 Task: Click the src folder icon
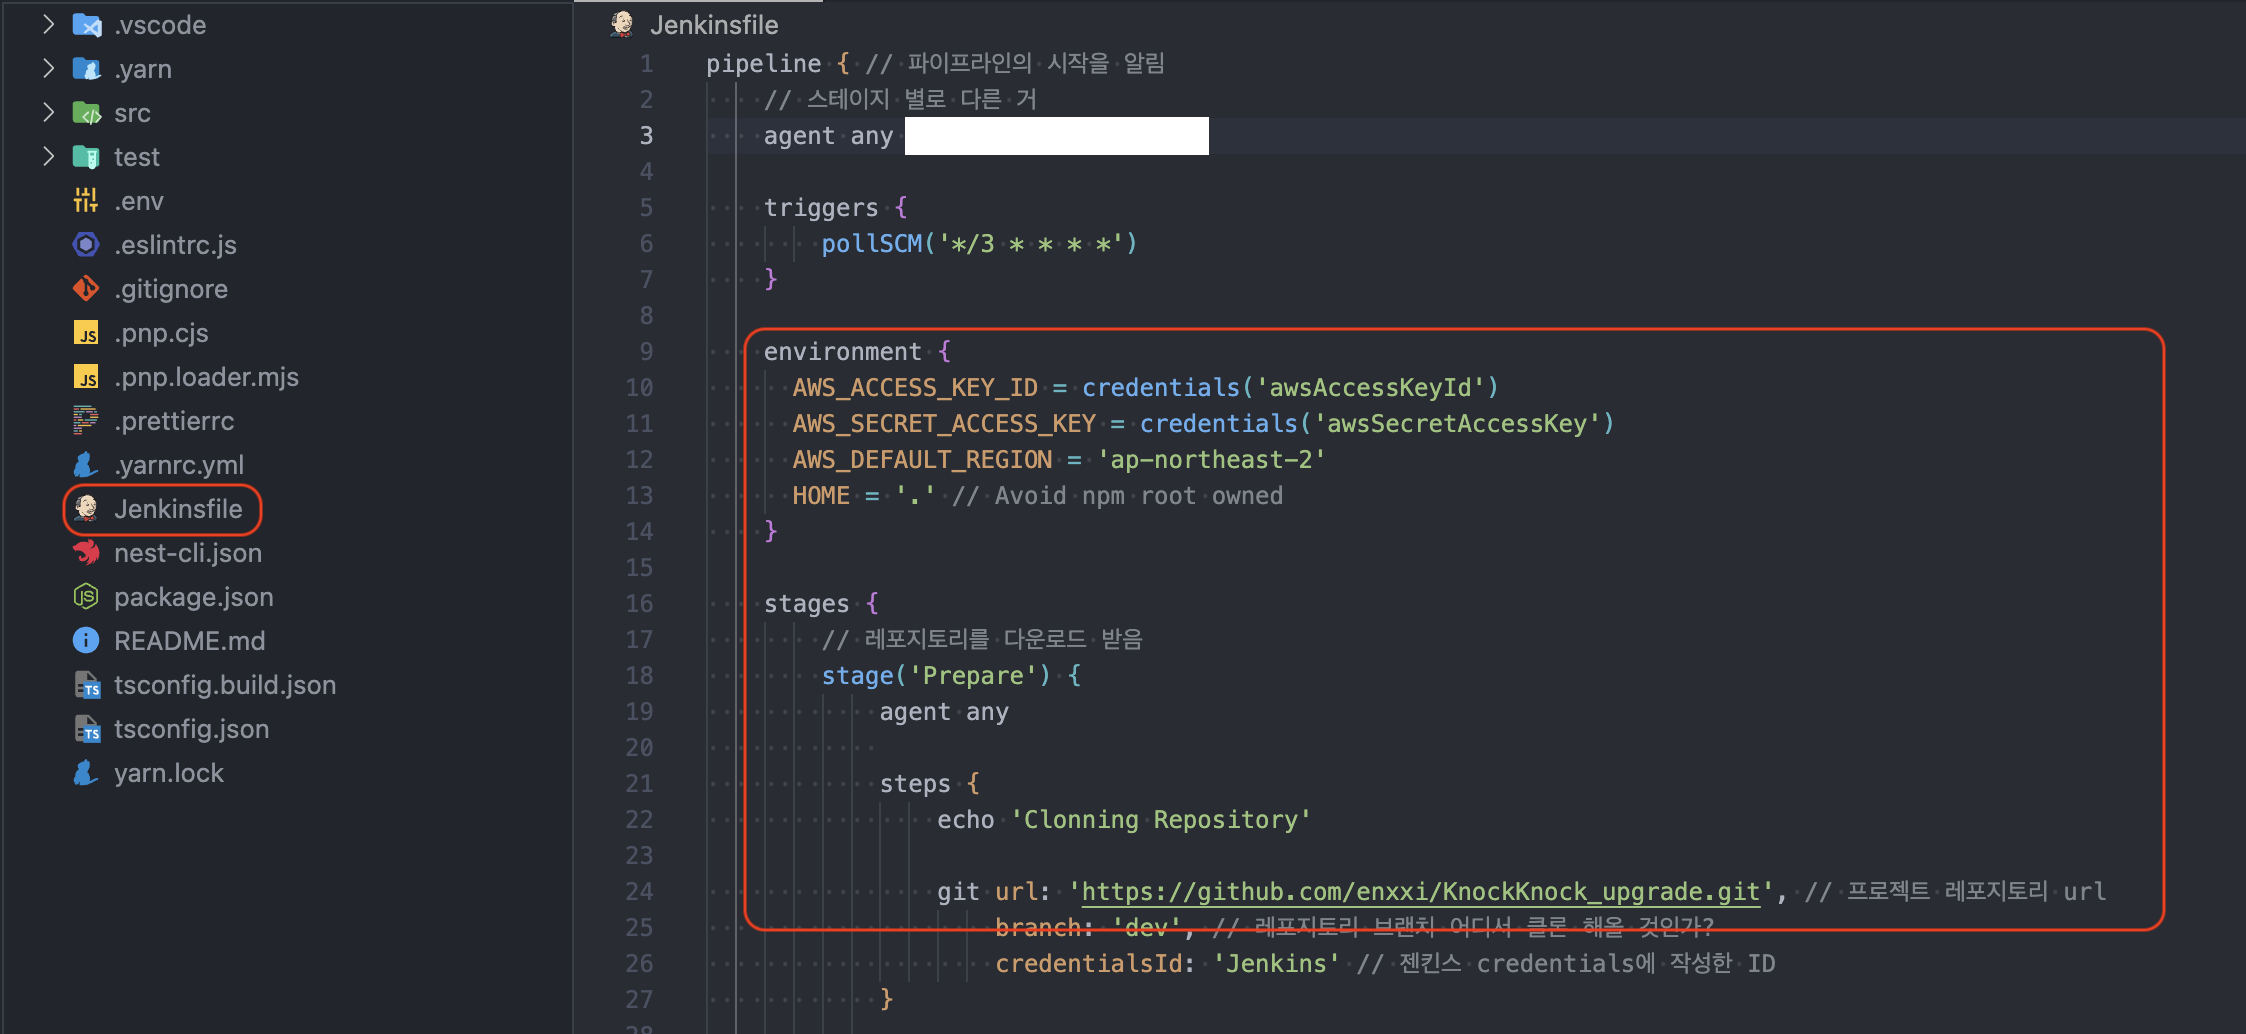tap(86, 113)
